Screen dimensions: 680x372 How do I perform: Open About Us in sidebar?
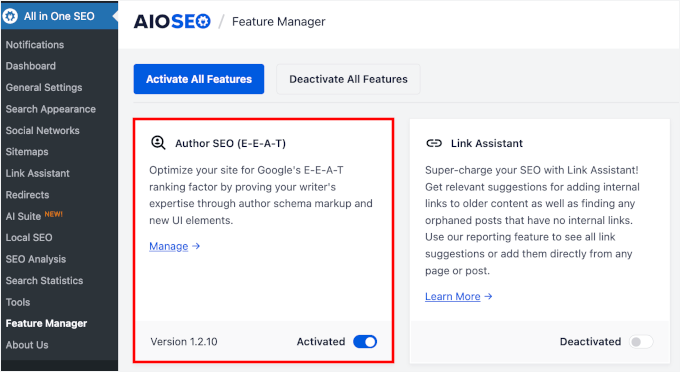coord(27,345)
